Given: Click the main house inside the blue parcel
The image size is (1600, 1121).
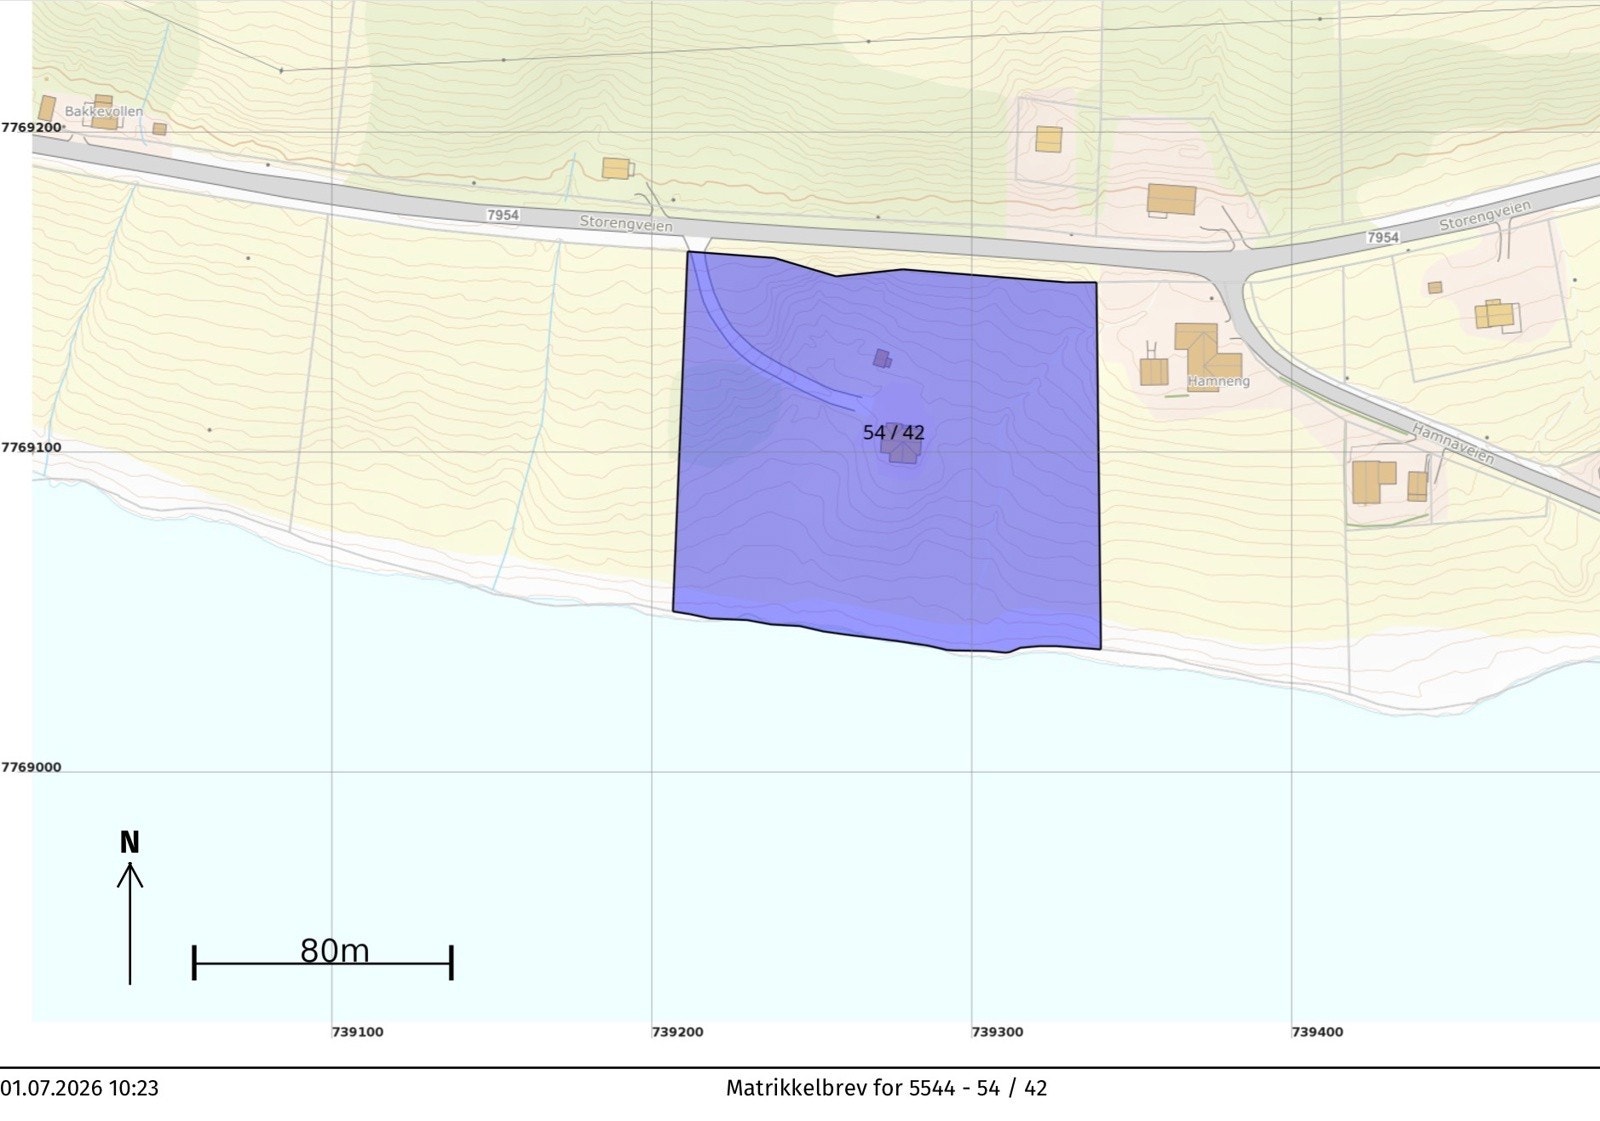Looking at the screenshot, I should 902,447.
